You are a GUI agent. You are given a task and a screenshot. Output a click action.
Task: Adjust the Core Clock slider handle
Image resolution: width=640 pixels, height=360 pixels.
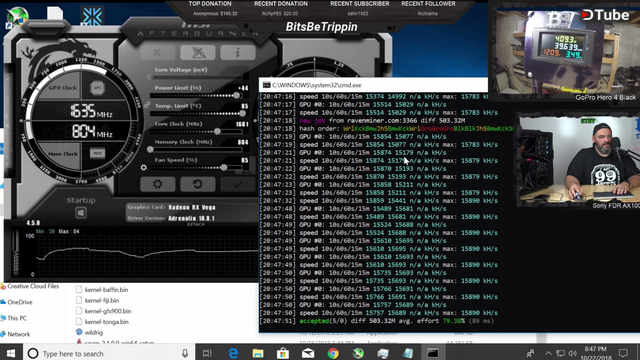[217, 131]
